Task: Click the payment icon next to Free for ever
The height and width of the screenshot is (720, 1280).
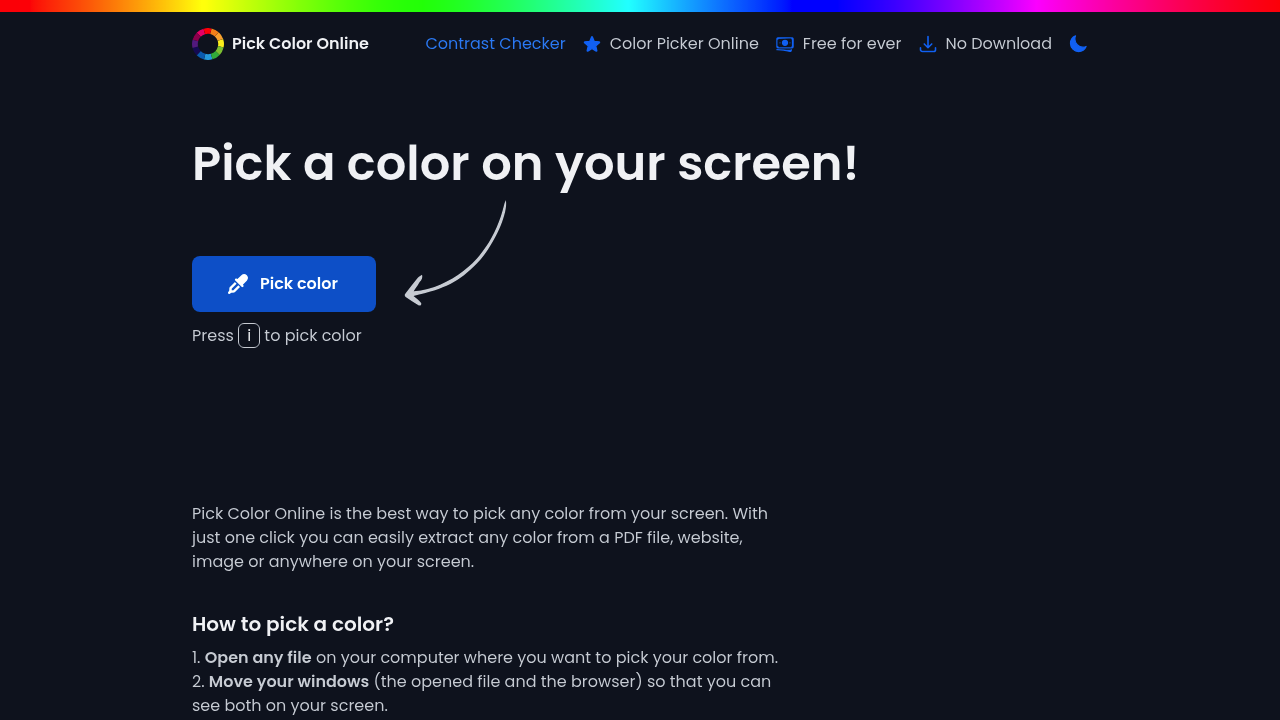Action: pos(784,44)
